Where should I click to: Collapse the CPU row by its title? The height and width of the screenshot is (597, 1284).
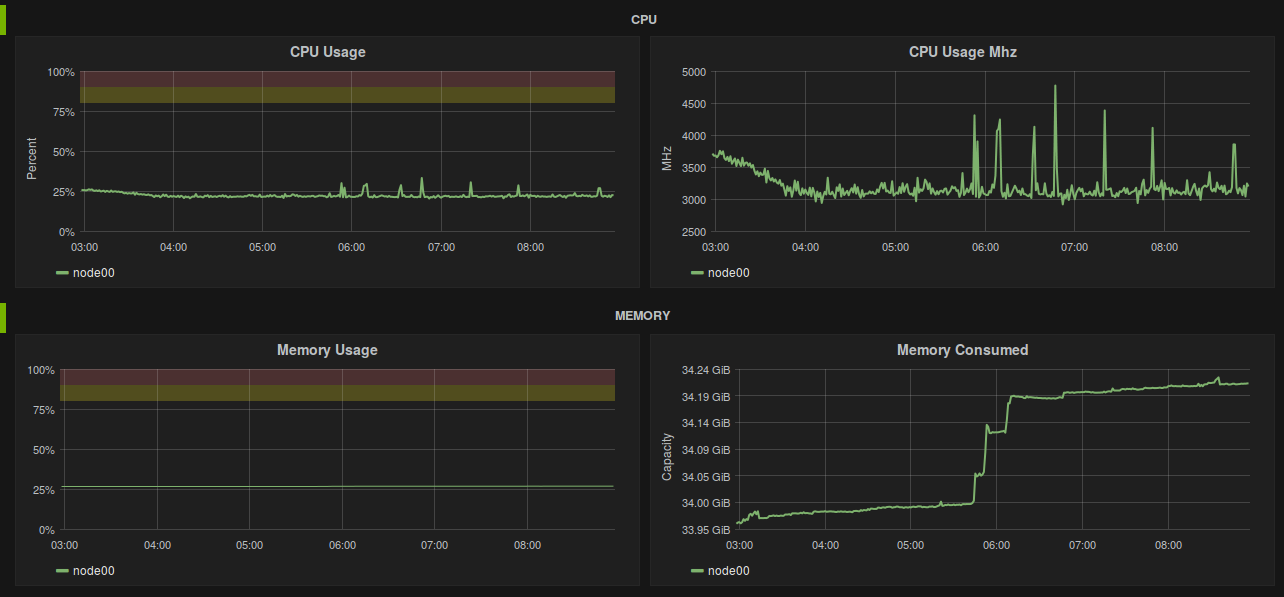tap(643, 19)
